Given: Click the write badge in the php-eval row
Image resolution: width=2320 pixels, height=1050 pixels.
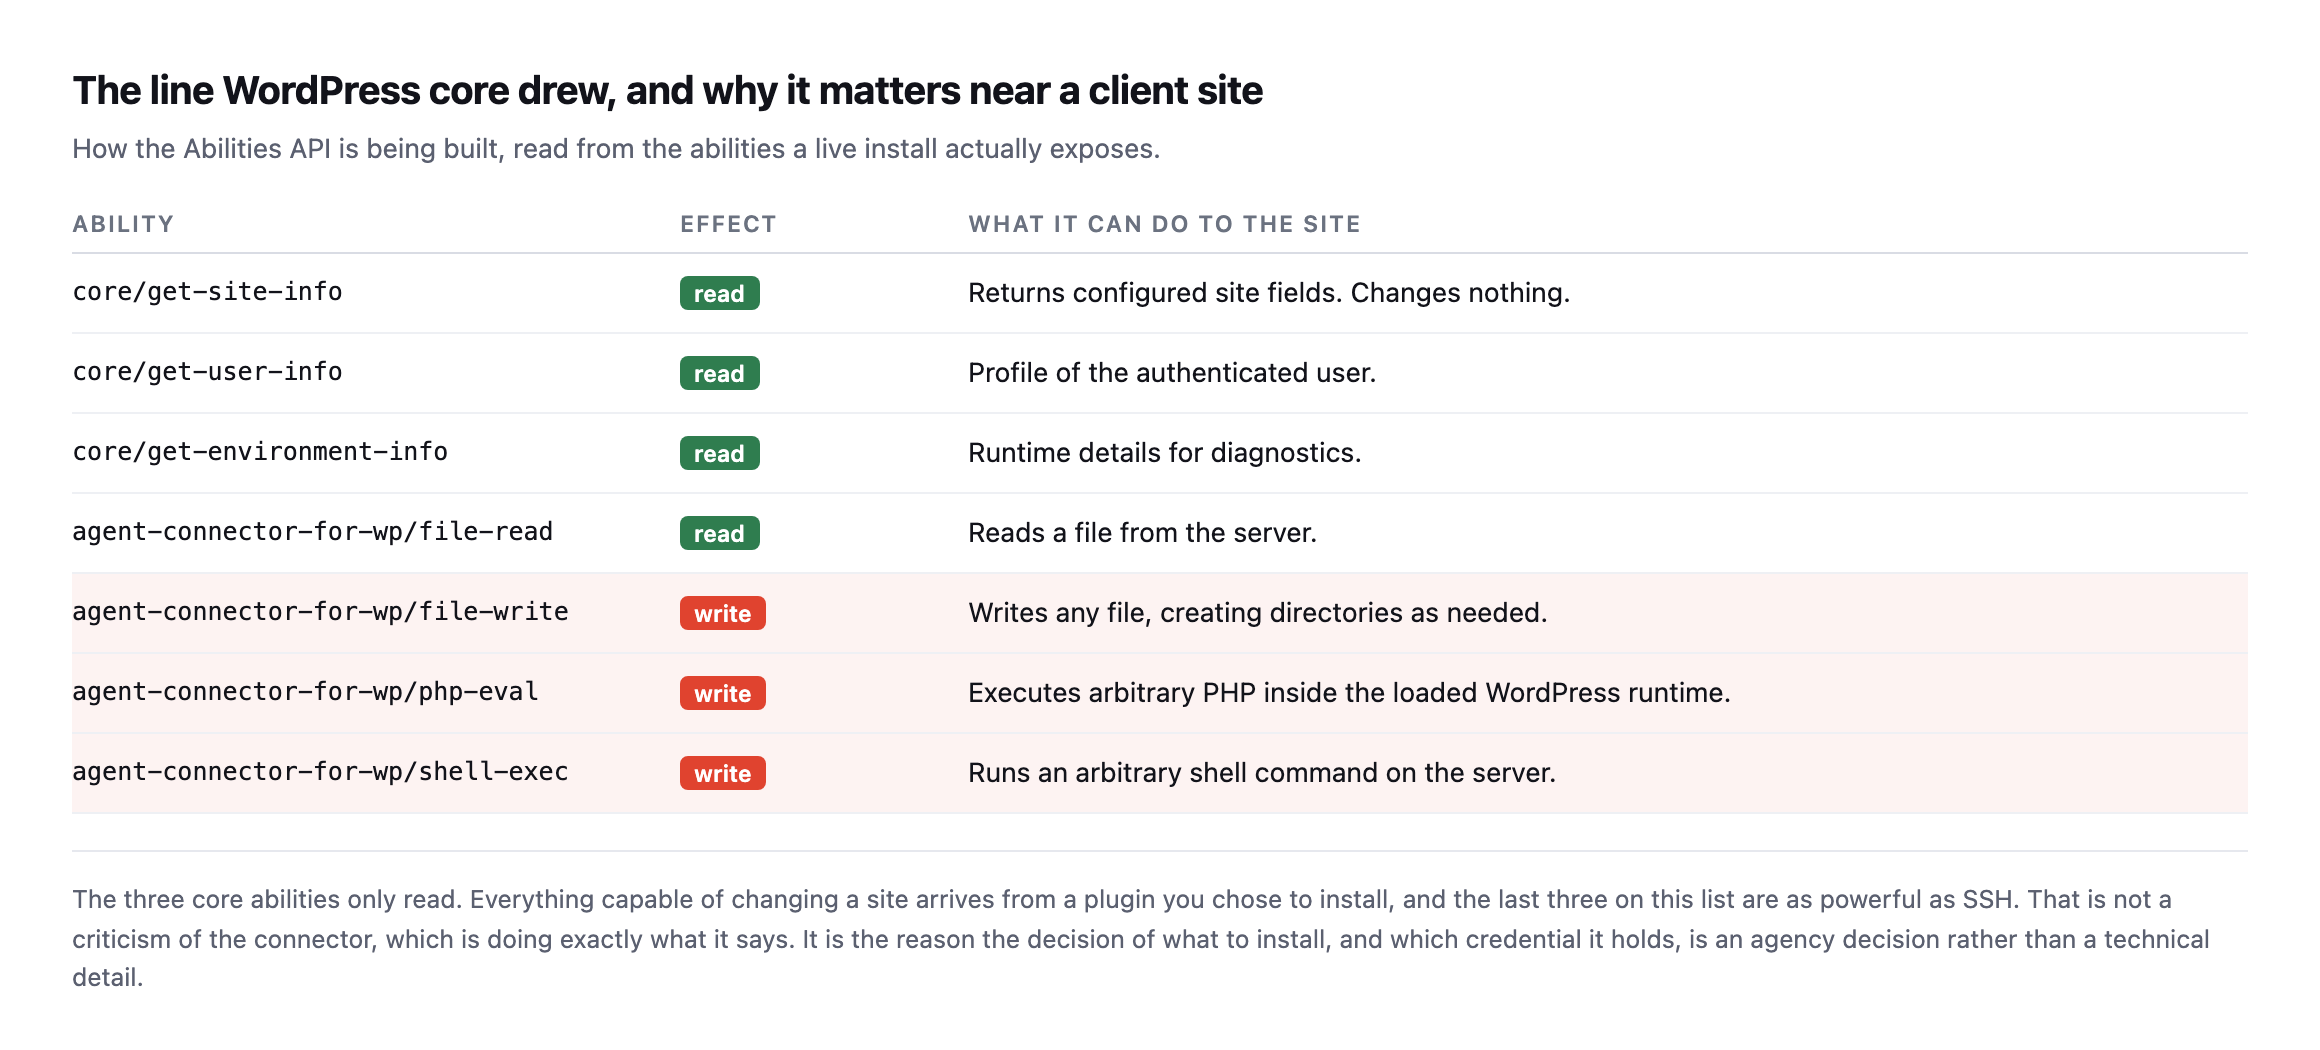Looking at the screenshot, I should tap(723, 693).
